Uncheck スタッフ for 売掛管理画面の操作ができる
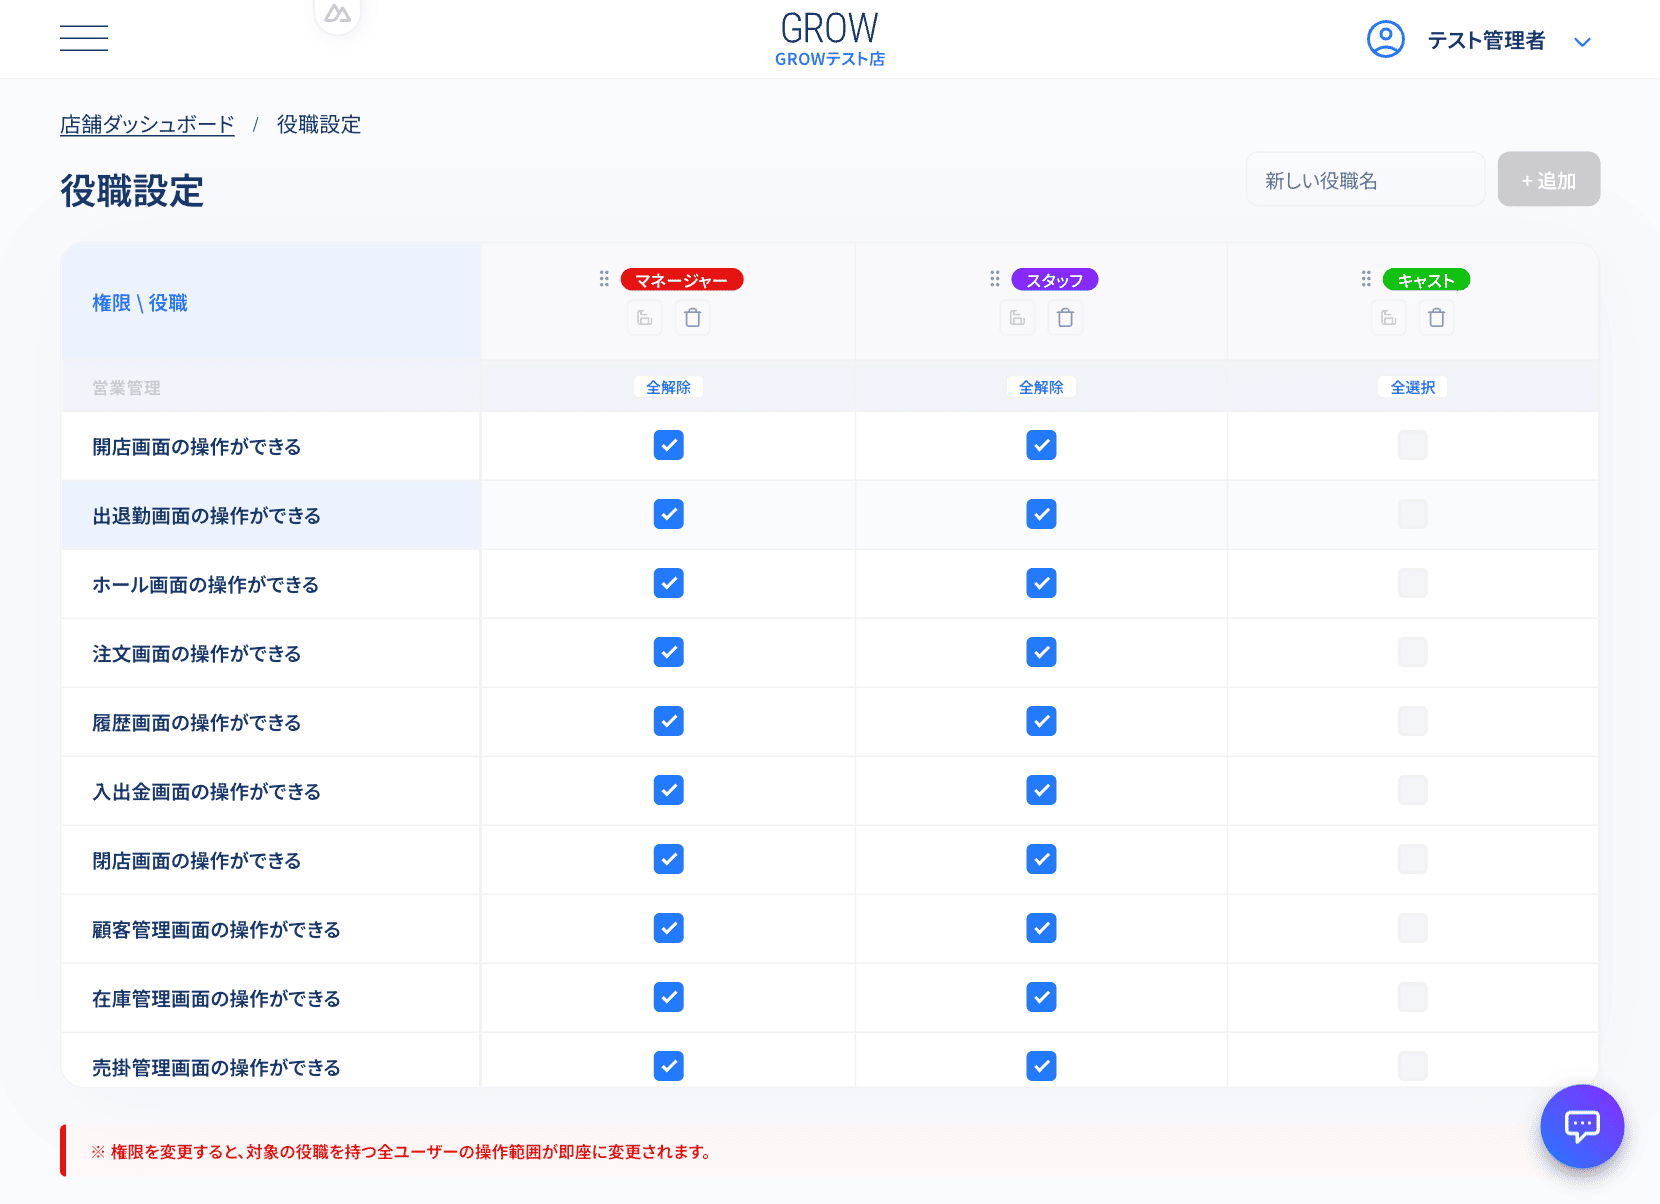The width and height of the screenshot is (1660, 1204). click(x=1041, y=1066)
